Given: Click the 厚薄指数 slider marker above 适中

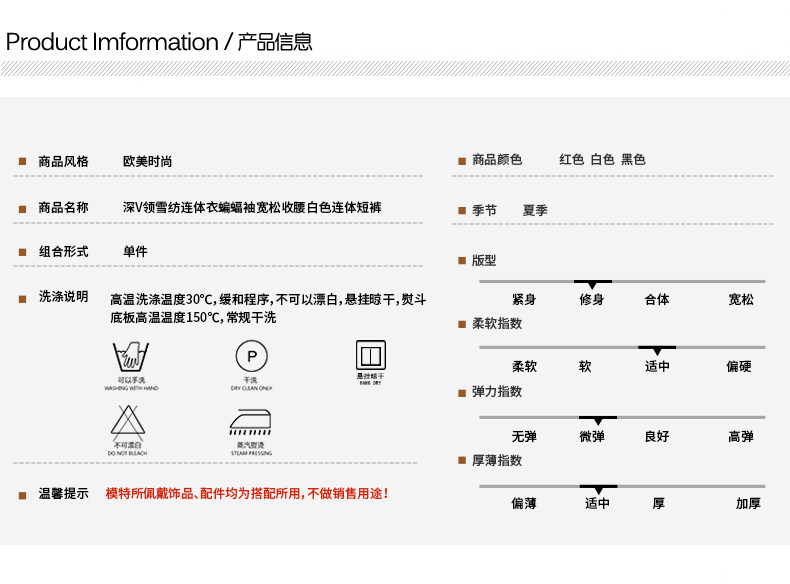Looking at the screenshot, I should (x=599, y=490).
